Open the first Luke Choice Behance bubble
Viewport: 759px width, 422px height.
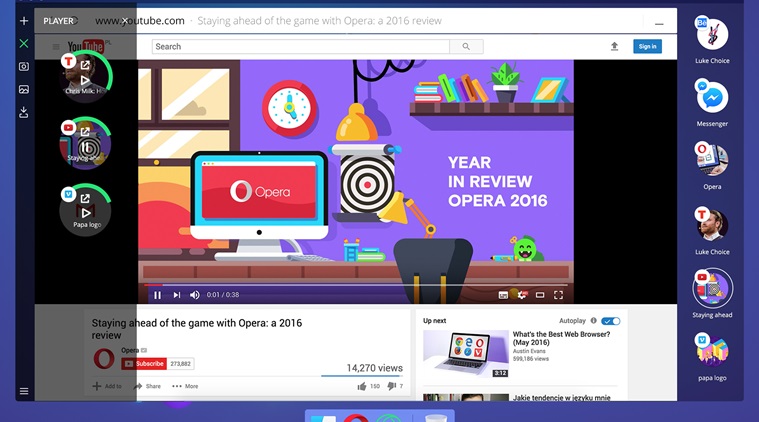click(712, 34)
